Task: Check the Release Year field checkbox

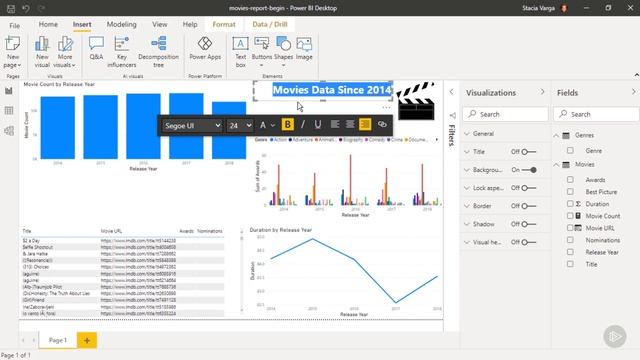Action: [570, 252]
